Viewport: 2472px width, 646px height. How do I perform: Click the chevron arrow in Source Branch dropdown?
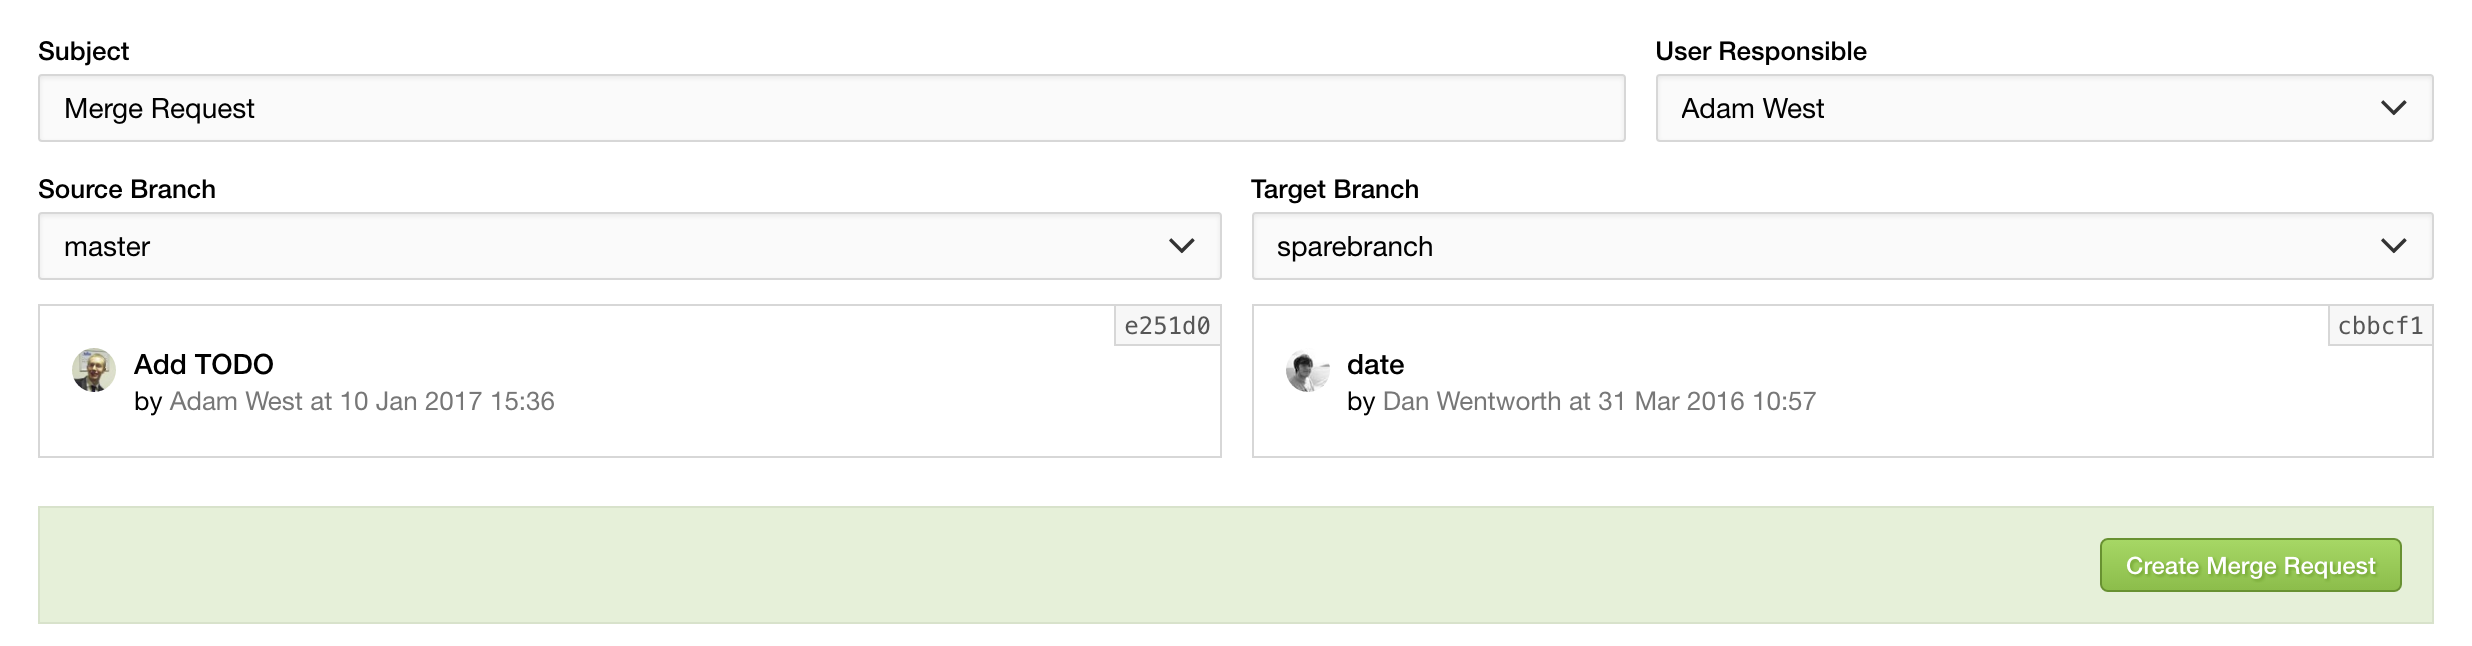1181,246
